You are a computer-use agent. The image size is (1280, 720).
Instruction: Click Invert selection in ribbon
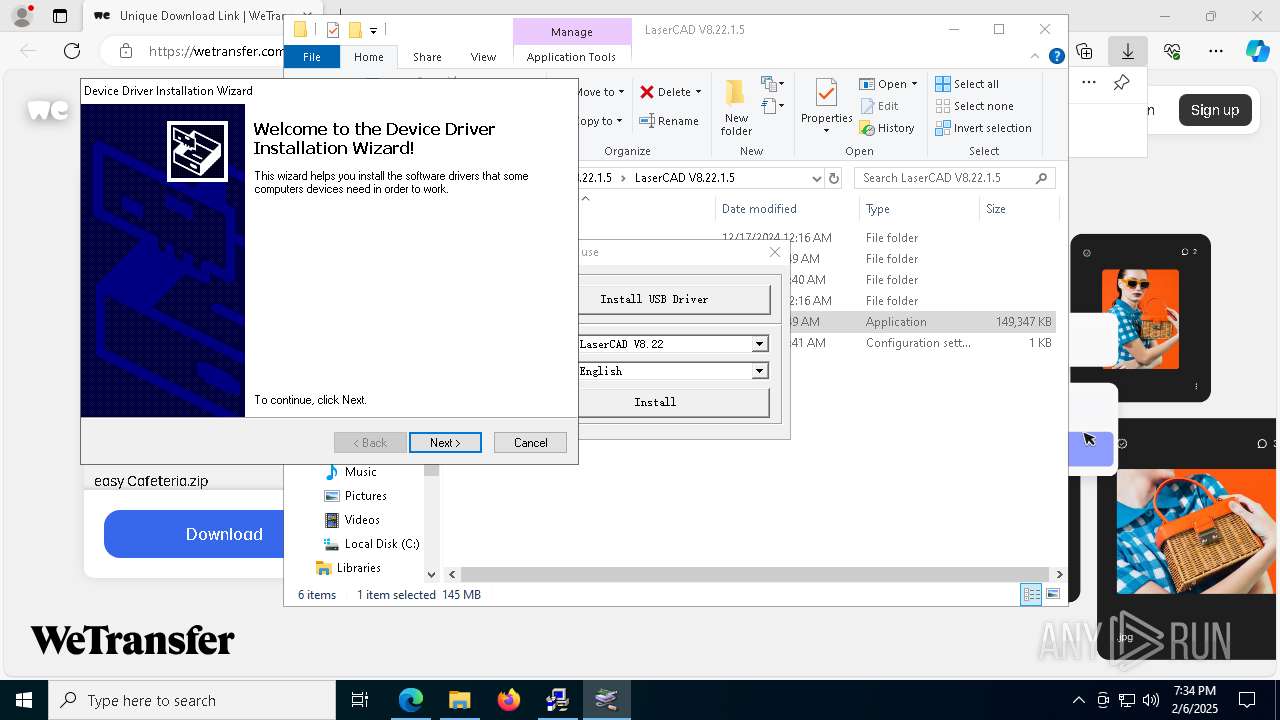point(983,128)
